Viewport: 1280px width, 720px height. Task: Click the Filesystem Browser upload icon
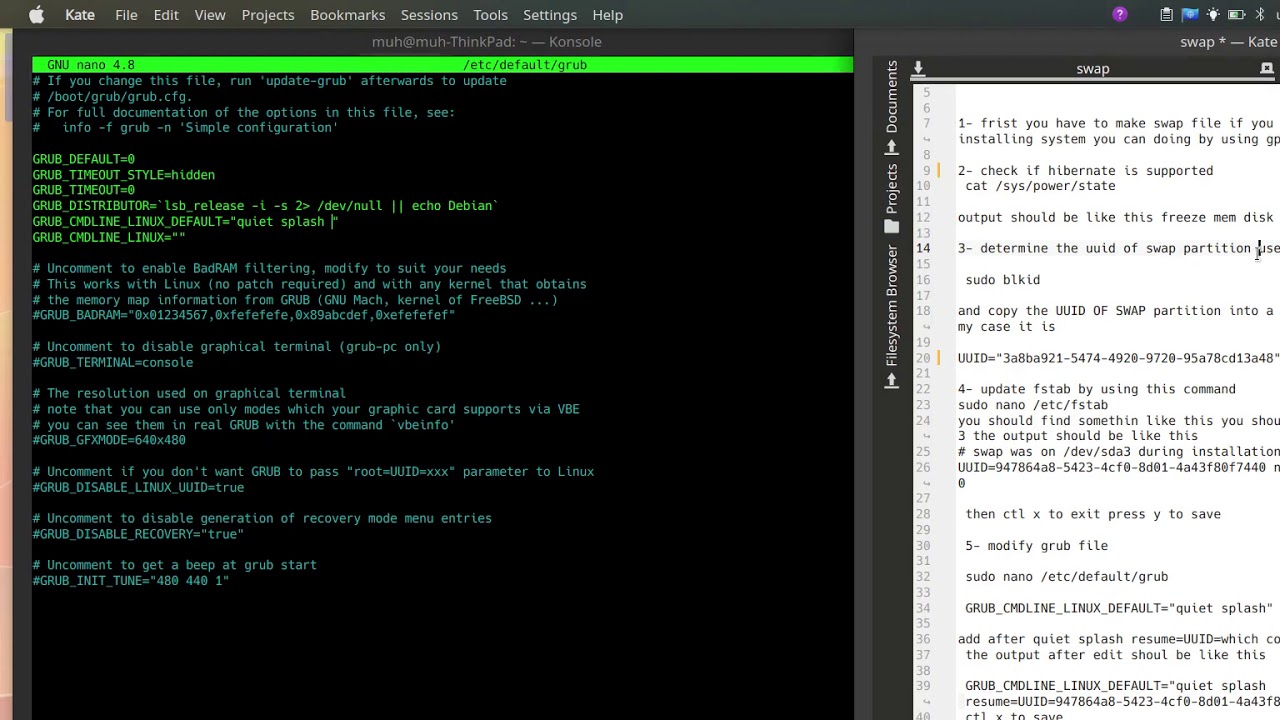pos(891,380)
